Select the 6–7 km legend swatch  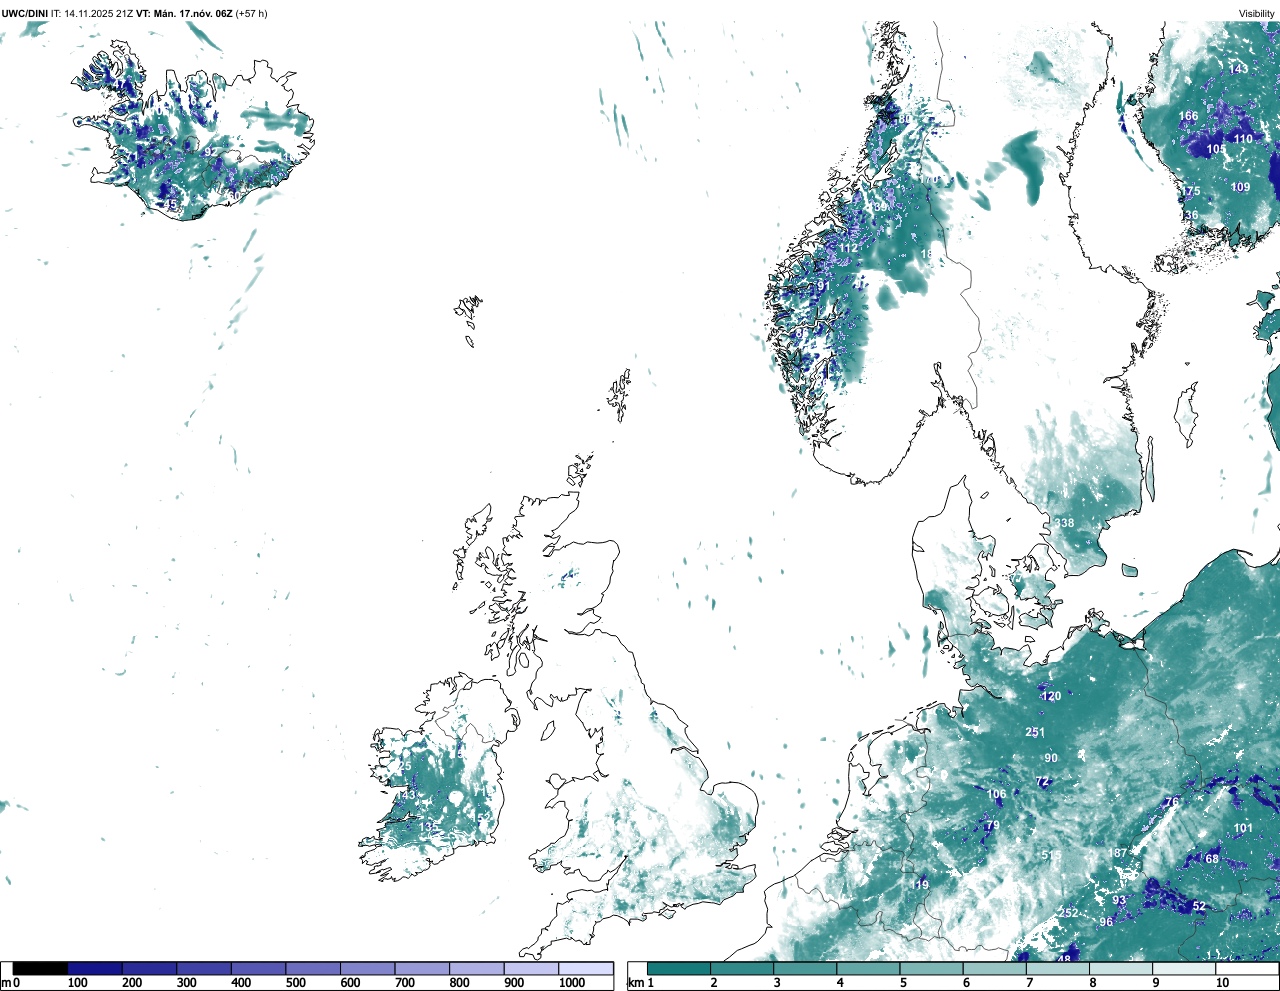(x=993, y=968)
